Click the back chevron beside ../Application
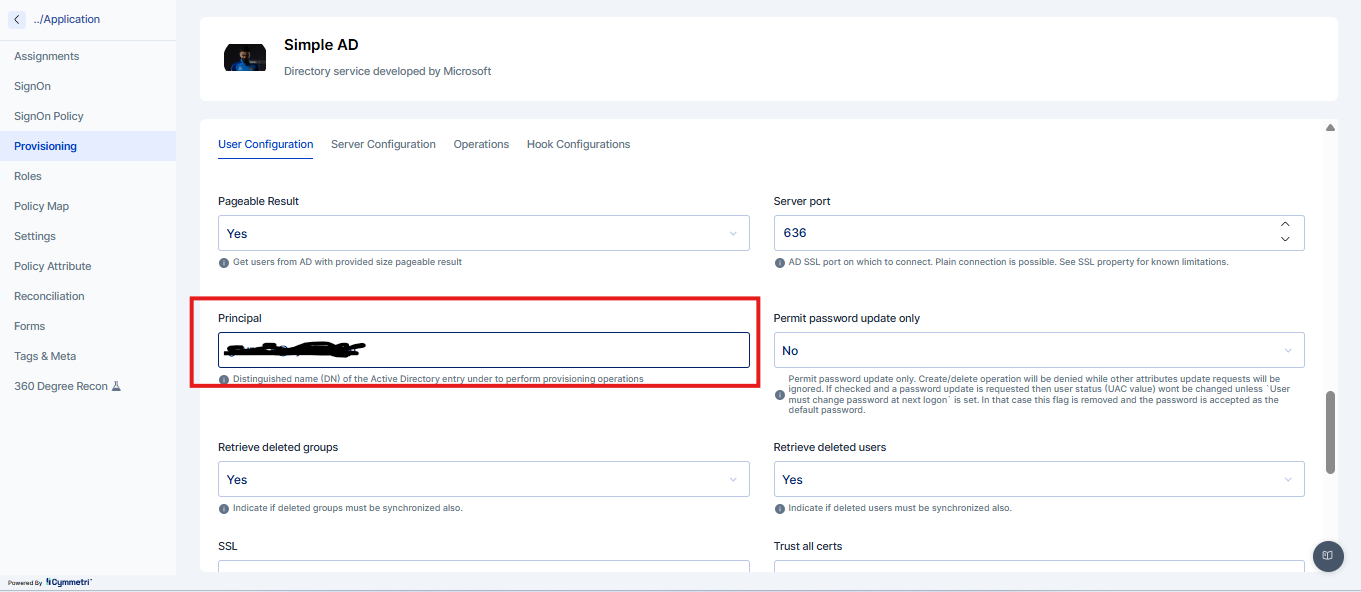Screen dimensions: 1361x592 (x=17, y=19)
